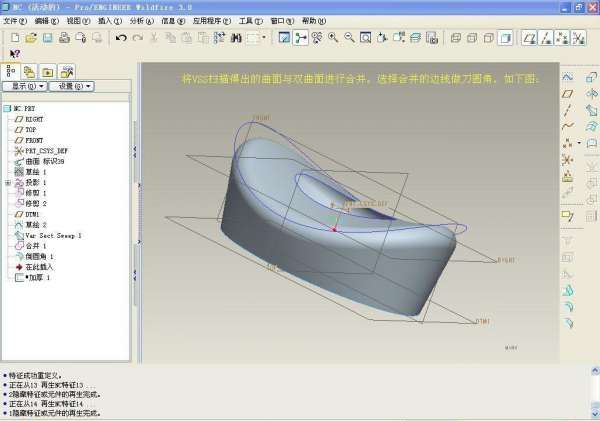Toggle datum points display
Screen dimensions: 600x421
(562, 38)
